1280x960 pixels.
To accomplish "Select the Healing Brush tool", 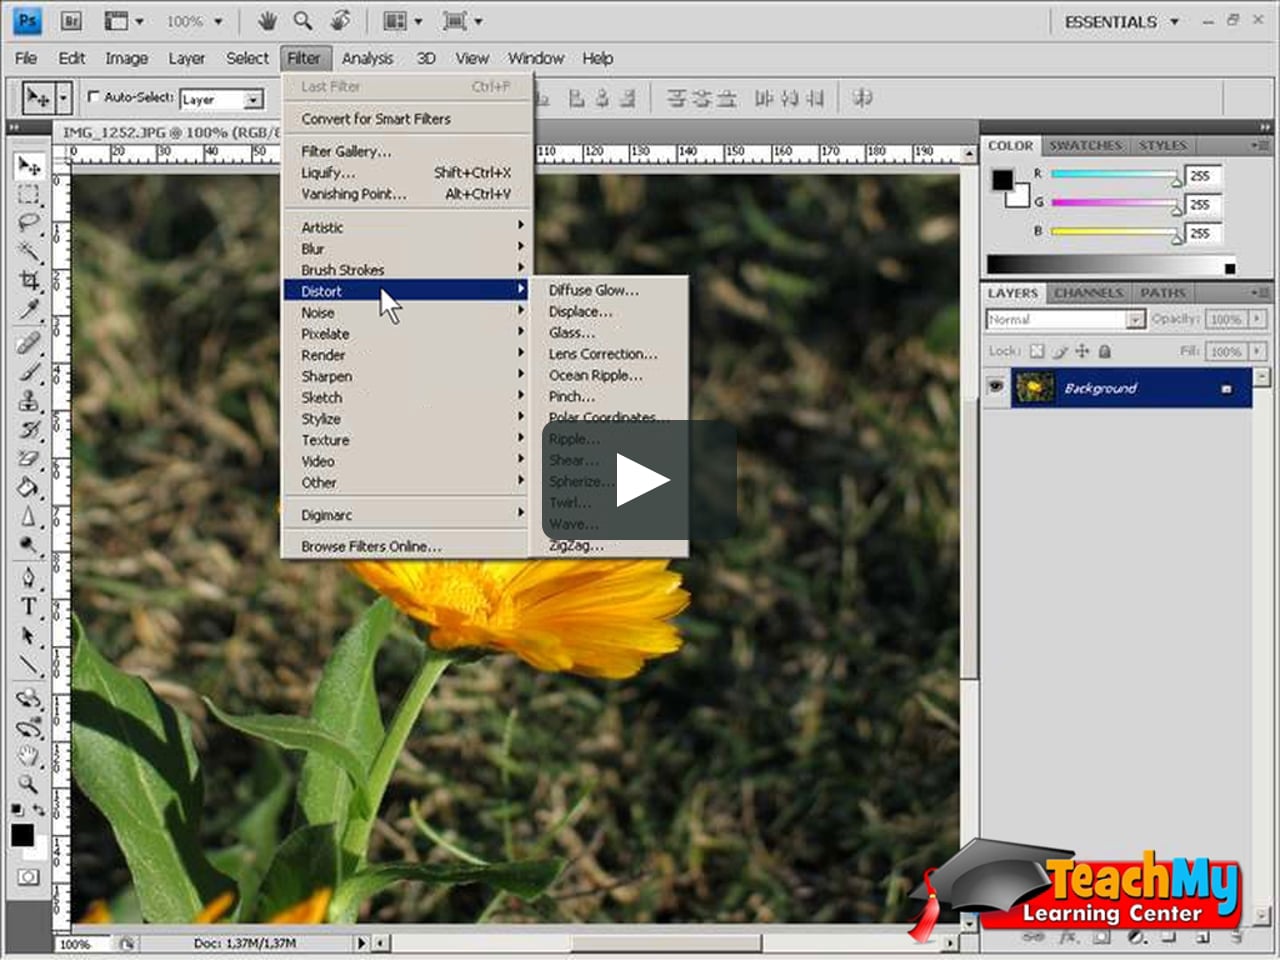I will click(28, 343).
